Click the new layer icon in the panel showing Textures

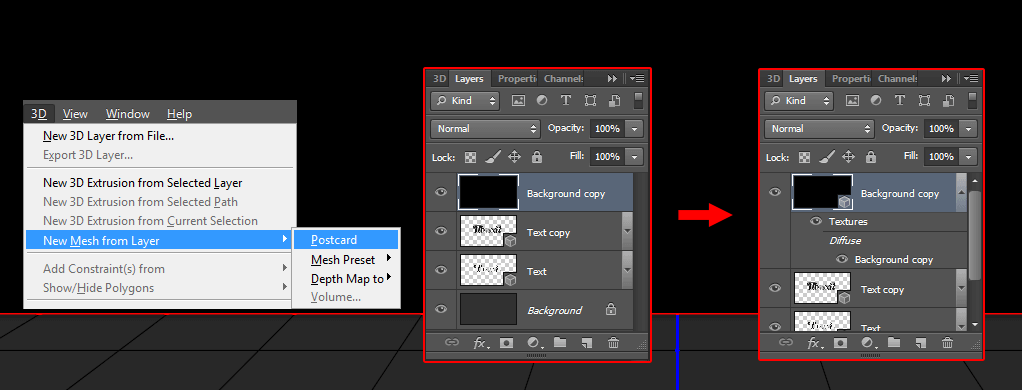pyautogui.click(x=920, y=342)
